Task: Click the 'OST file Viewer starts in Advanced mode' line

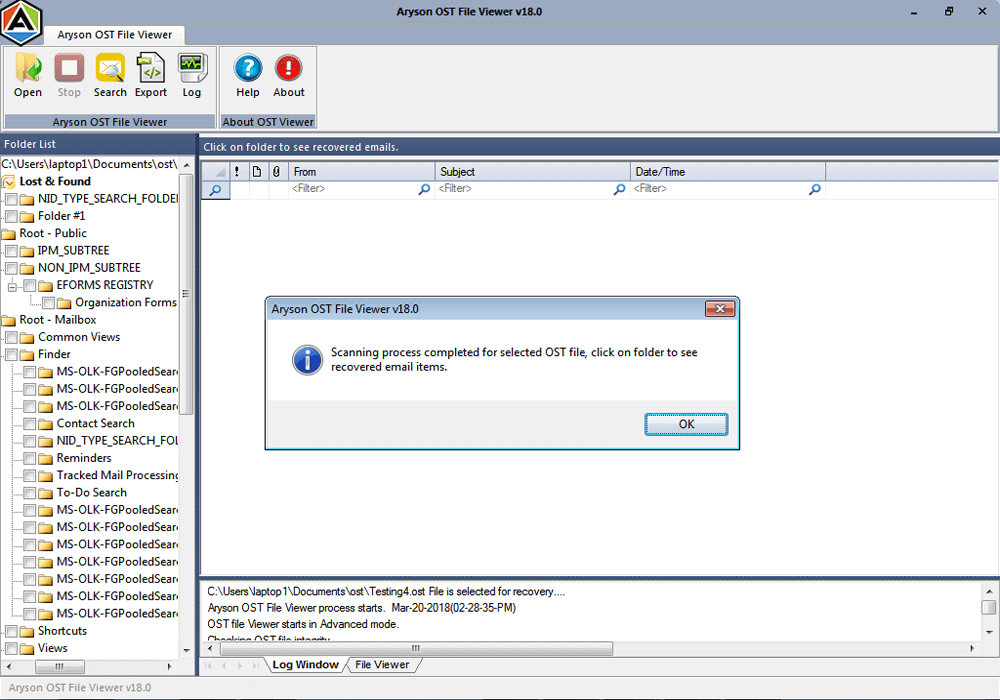Action: click(x=303, y=624)
